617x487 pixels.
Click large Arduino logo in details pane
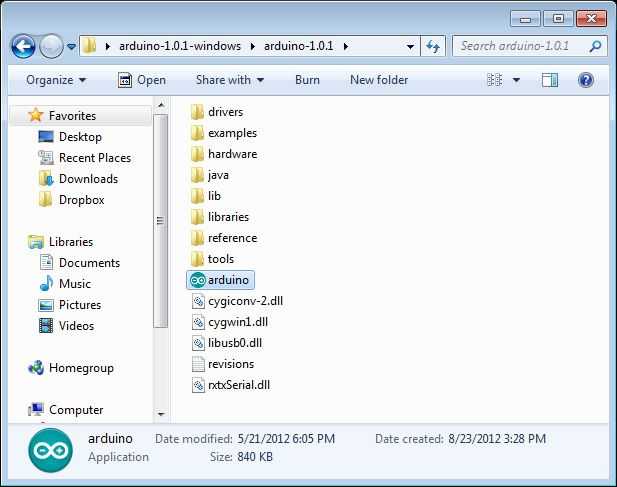point(50,450)
